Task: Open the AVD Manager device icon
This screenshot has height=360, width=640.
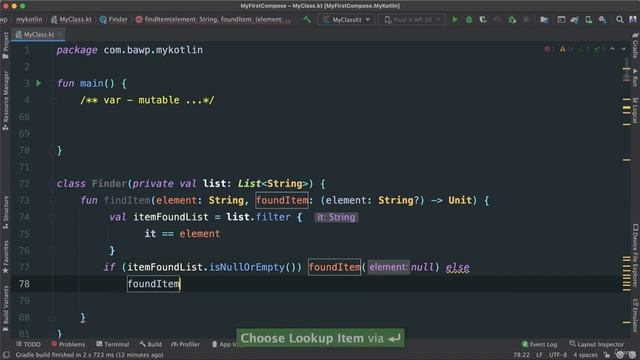Action: [588, 20]
